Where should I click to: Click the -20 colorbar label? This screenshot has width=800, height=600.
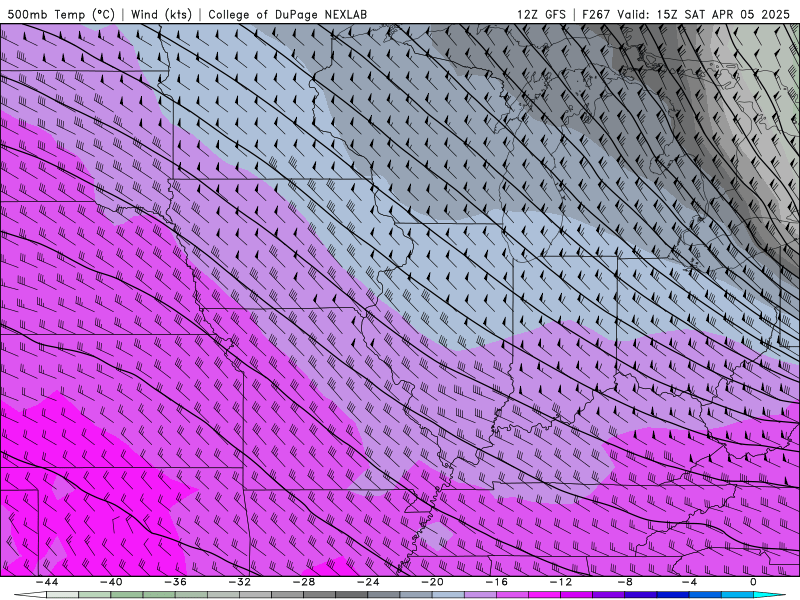click(x=432, y=582)
